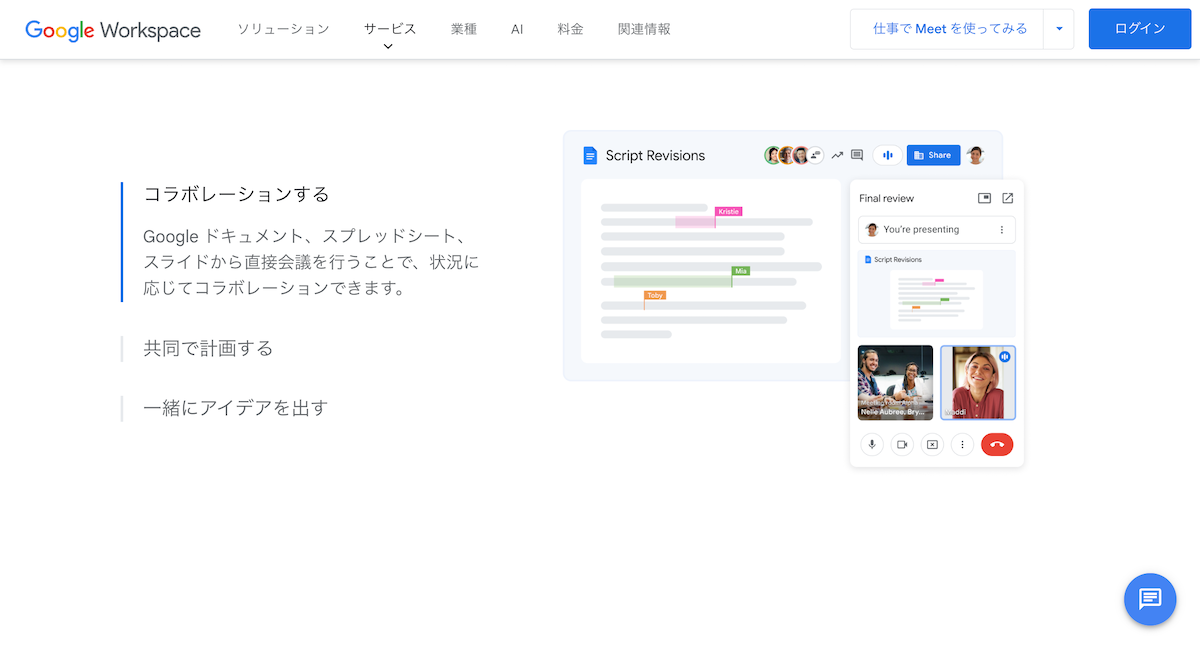
Task: Open the サービス navigation menu
Action: pyautogui.click(x=390, y=29)
